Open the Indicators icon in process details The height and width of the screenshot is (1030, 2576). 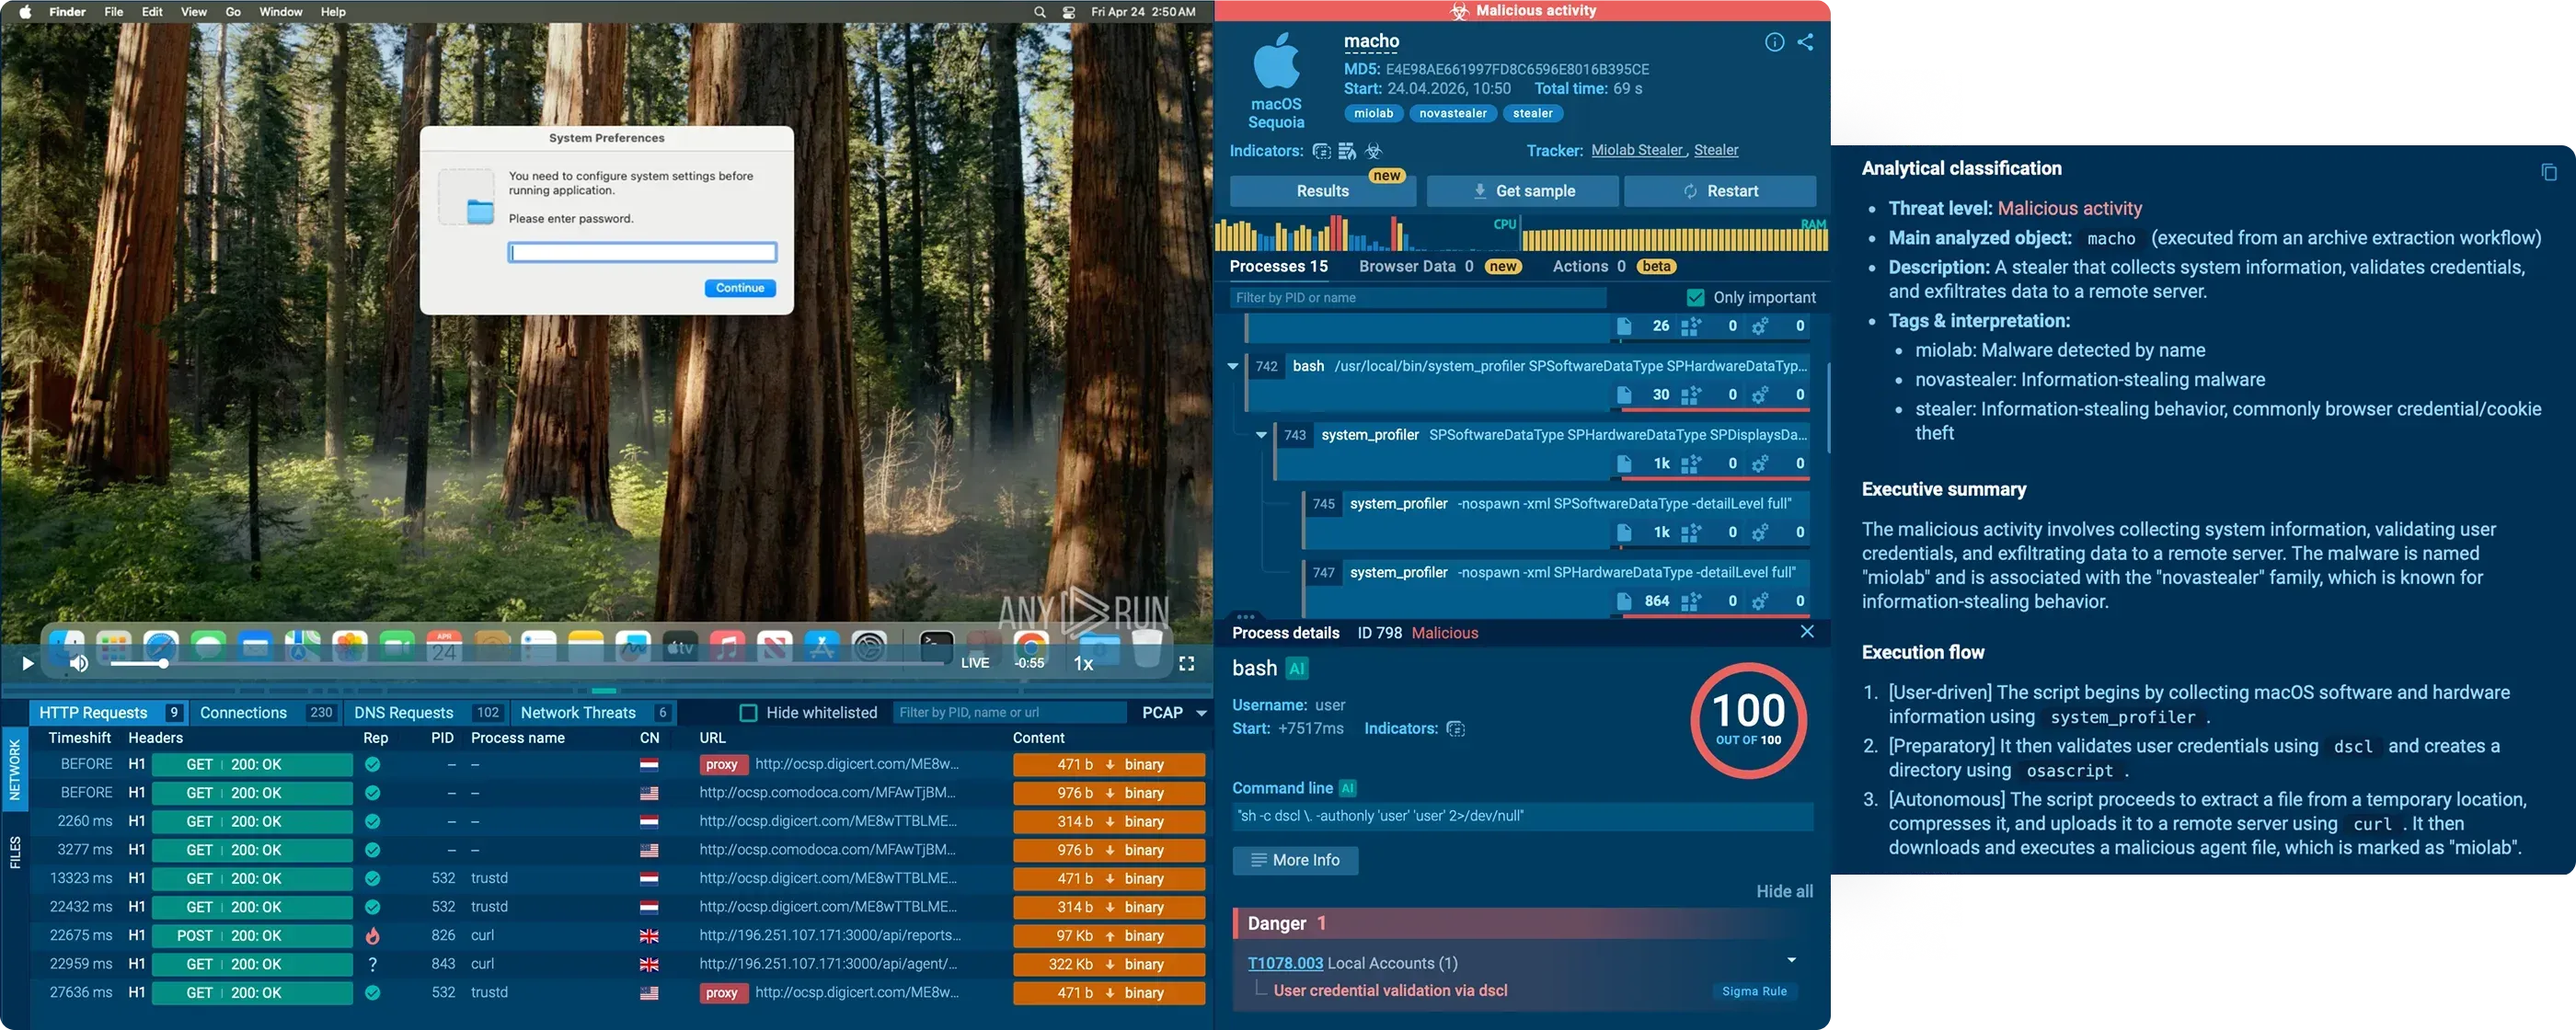(1456, 729)
